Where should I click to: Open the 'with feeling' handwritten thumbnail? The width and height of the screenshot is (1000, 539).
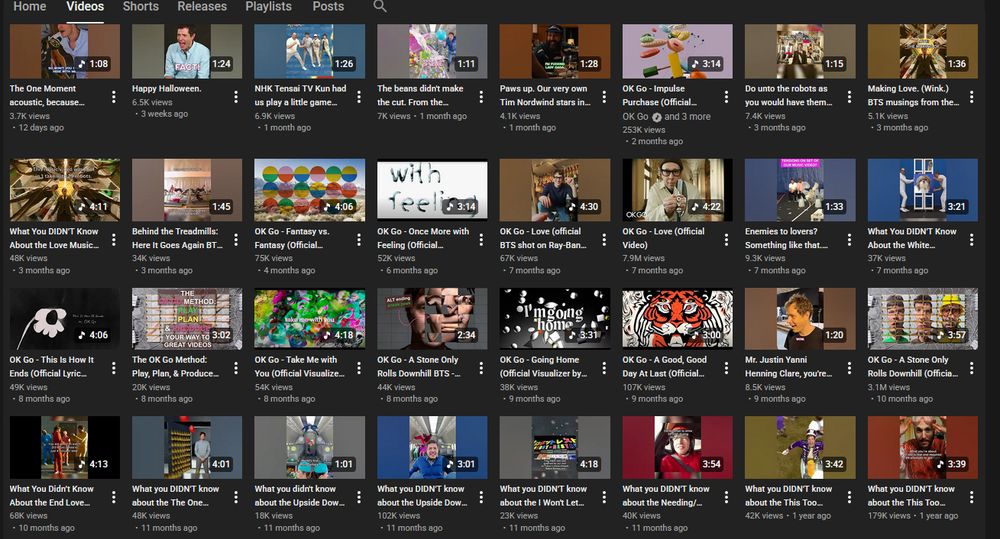(x=432, y=190)
